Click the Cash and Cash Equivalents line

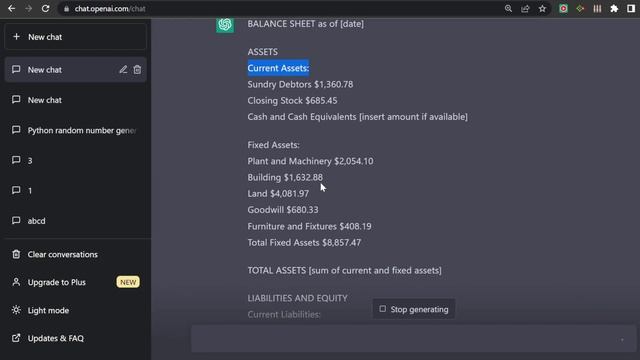358,117
